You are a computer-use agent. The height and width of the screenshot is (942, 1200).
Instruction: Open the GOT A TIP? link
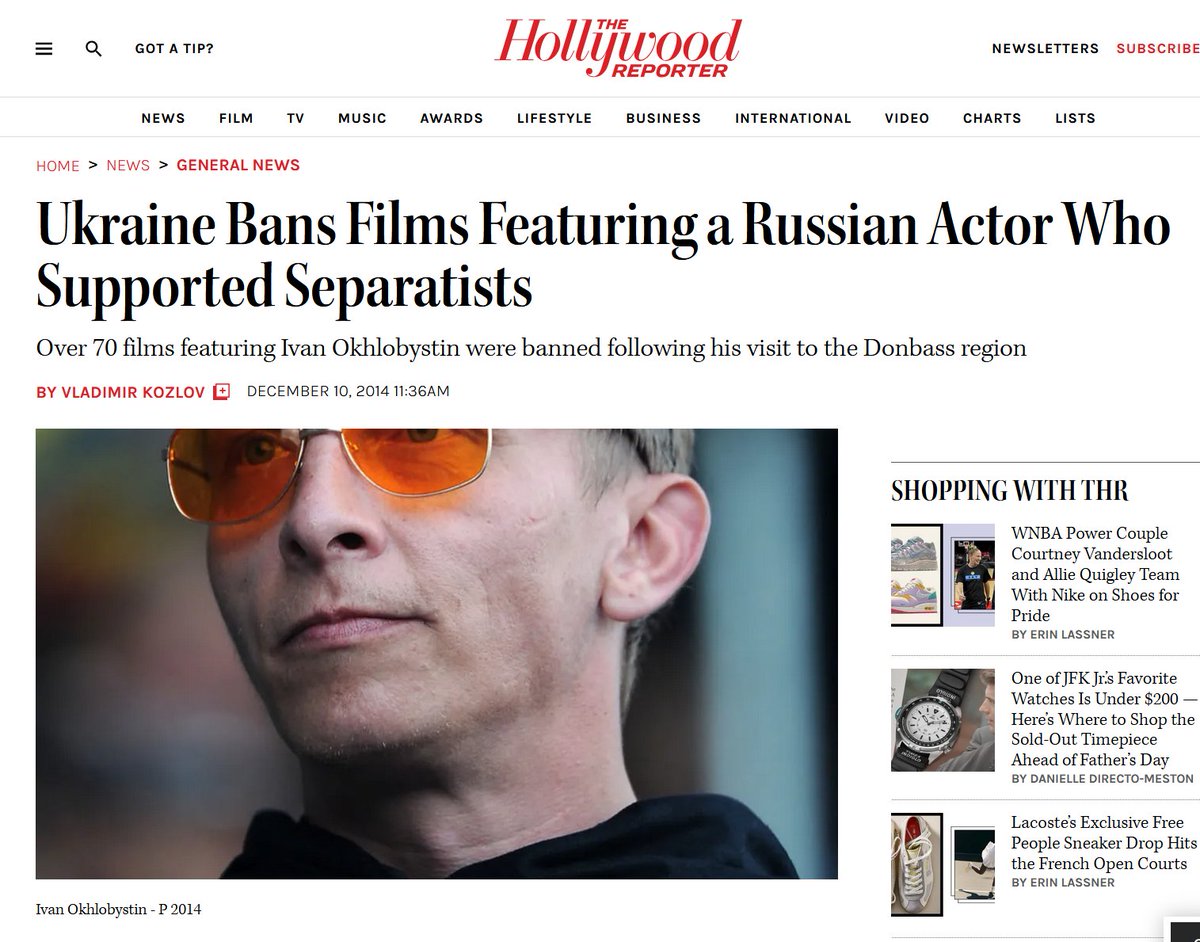point(174,48)
